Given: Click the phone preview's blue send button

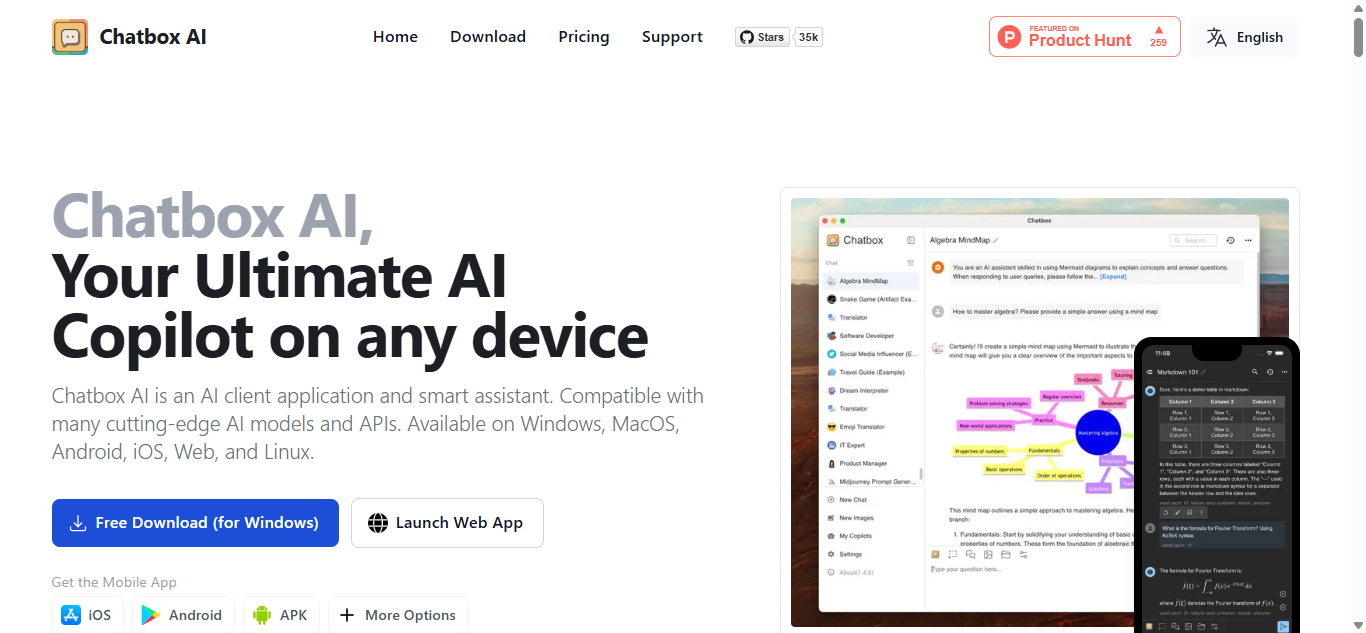Looking at the screenshot, I should pyautogui.click(x=1283, y=627).
